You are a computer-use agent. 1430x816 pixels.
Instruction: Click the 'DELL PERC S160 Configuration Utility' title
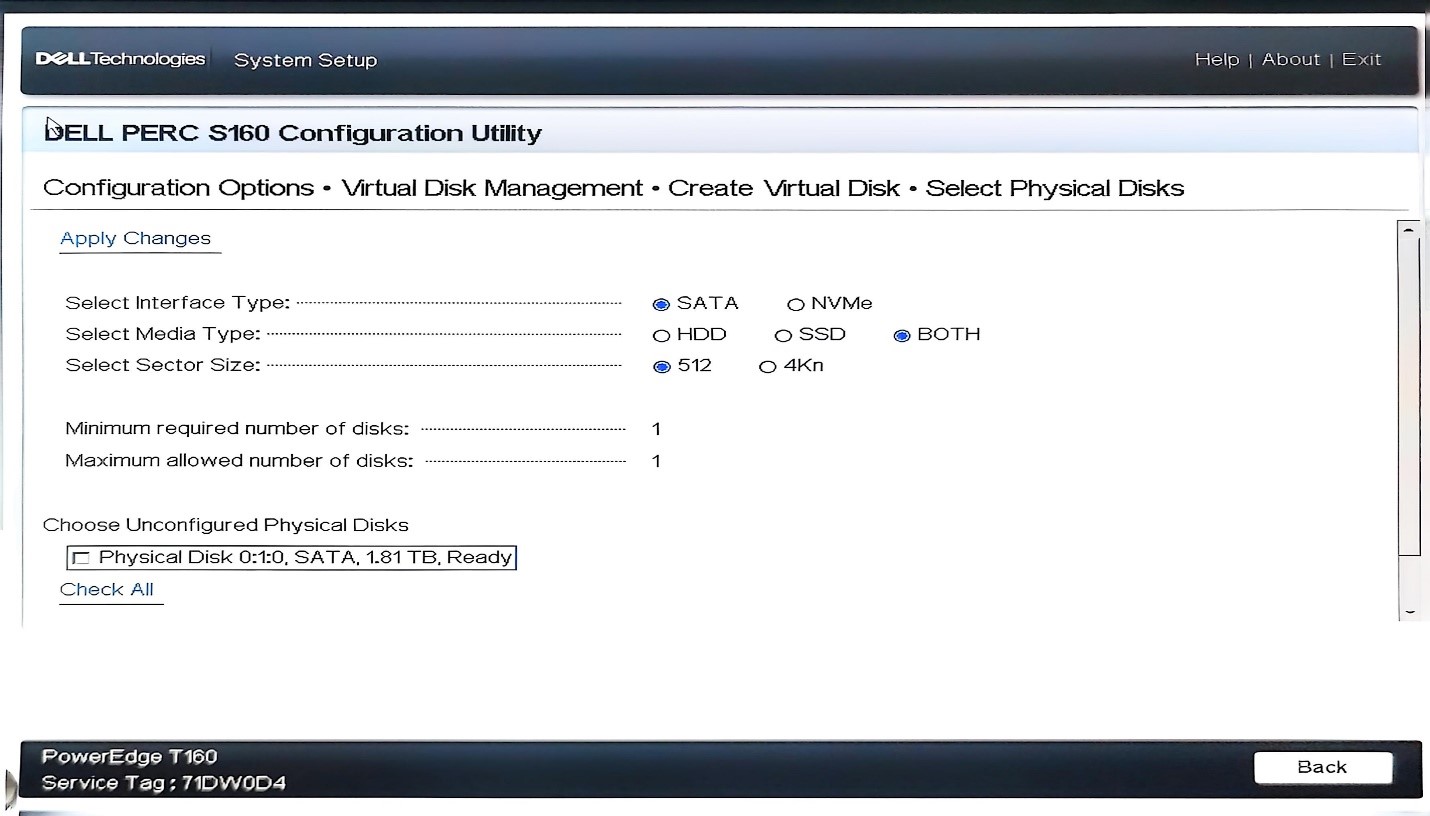tap(293, 133)
